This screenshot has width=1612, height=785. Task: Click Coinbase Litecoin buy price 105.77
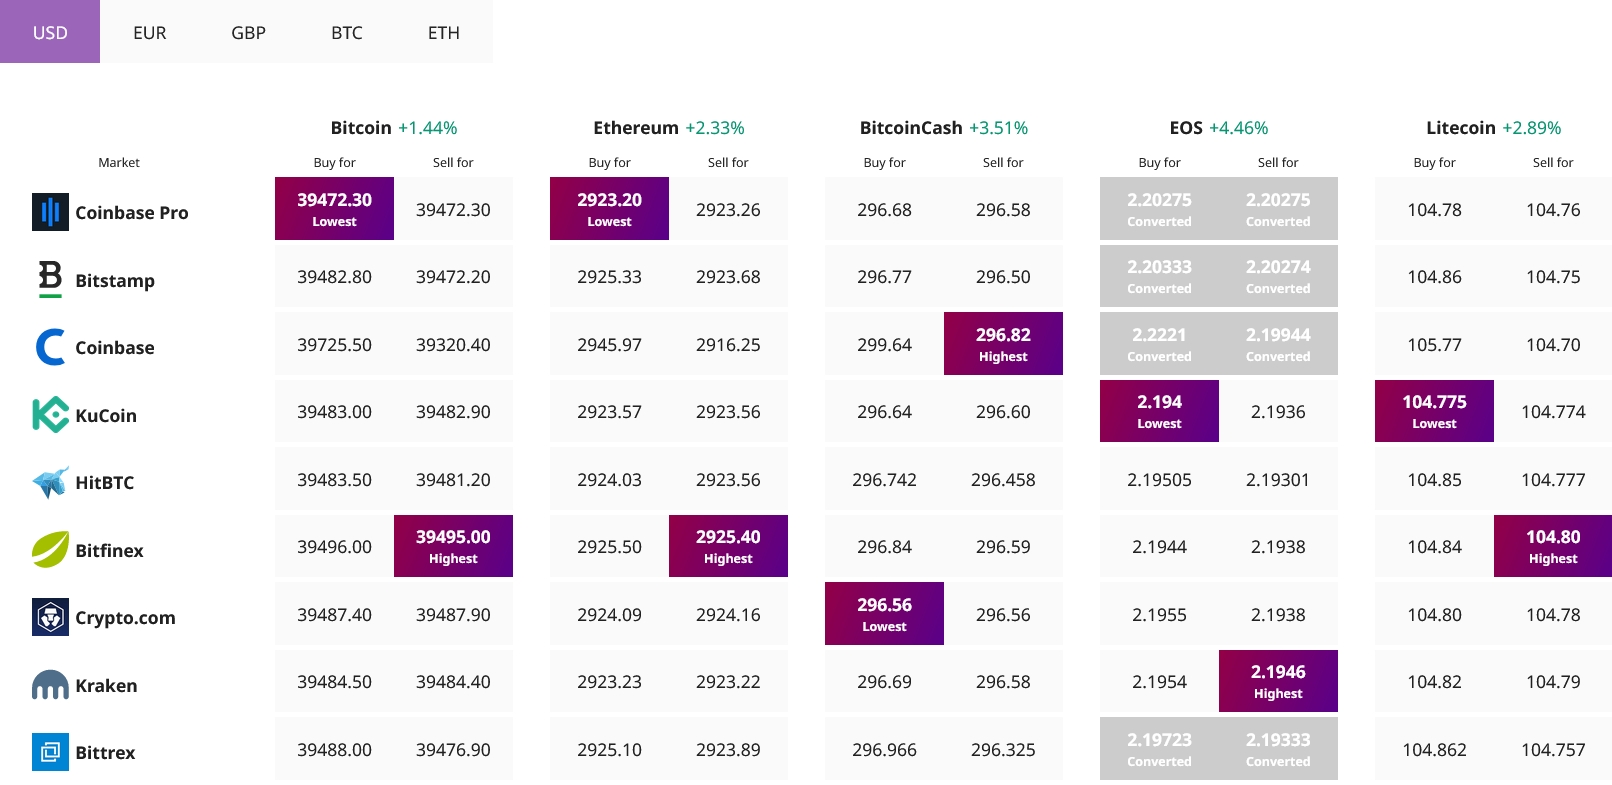pos(1434,344)
